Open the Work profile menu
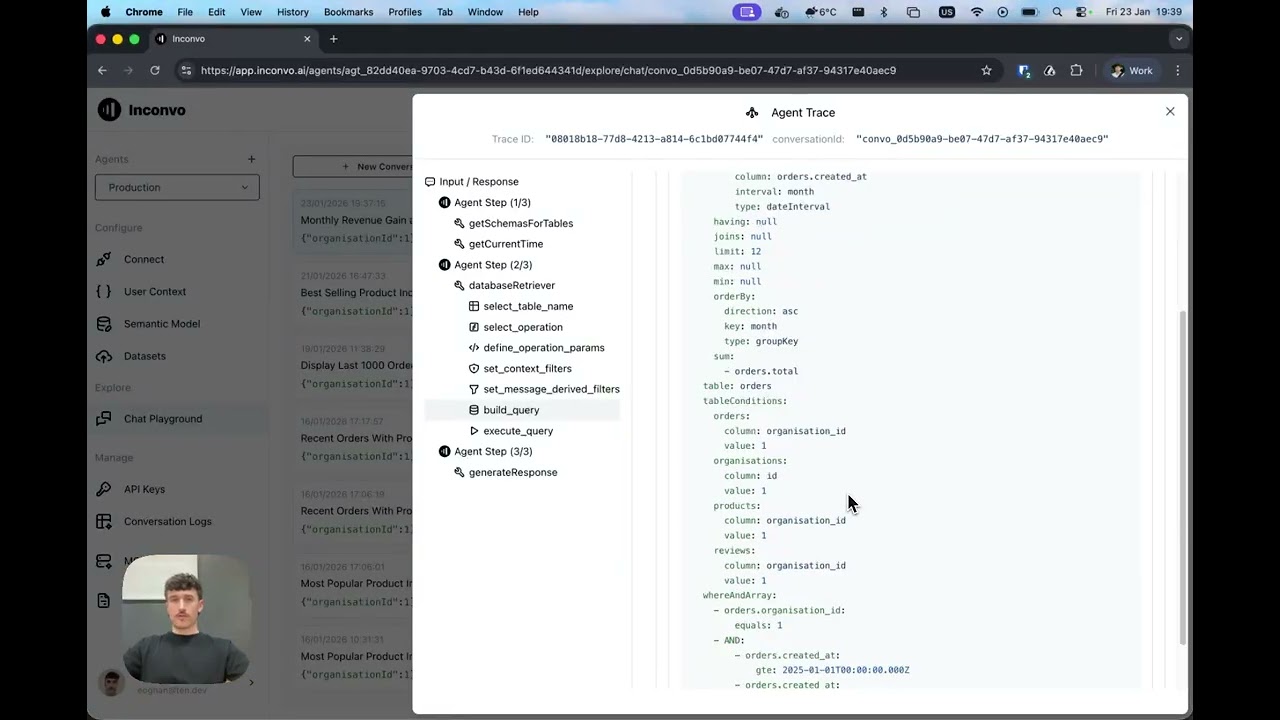 pos(1131,70)
